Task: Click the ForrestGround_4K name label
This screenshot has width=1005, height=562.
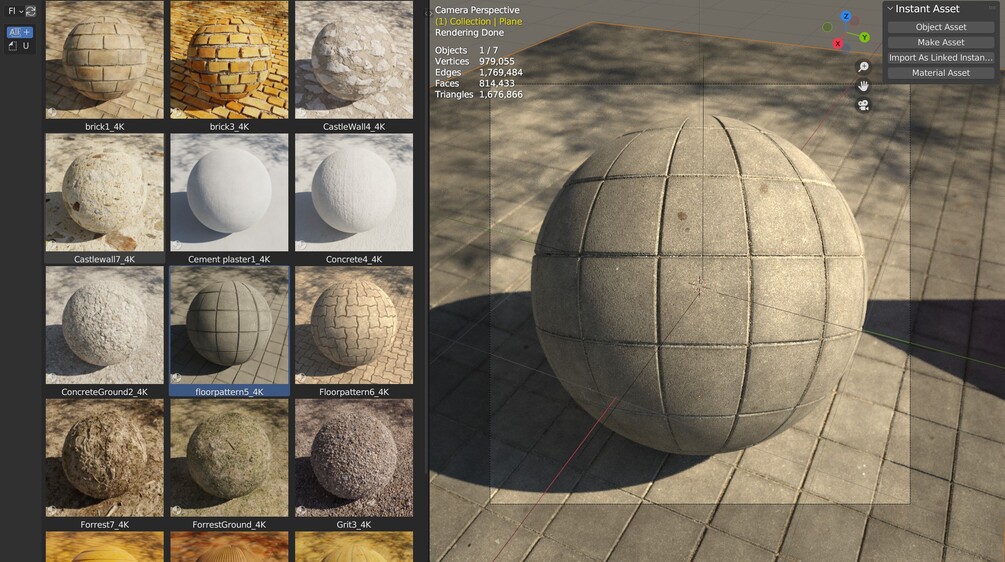Action: (x=229, y=525)
